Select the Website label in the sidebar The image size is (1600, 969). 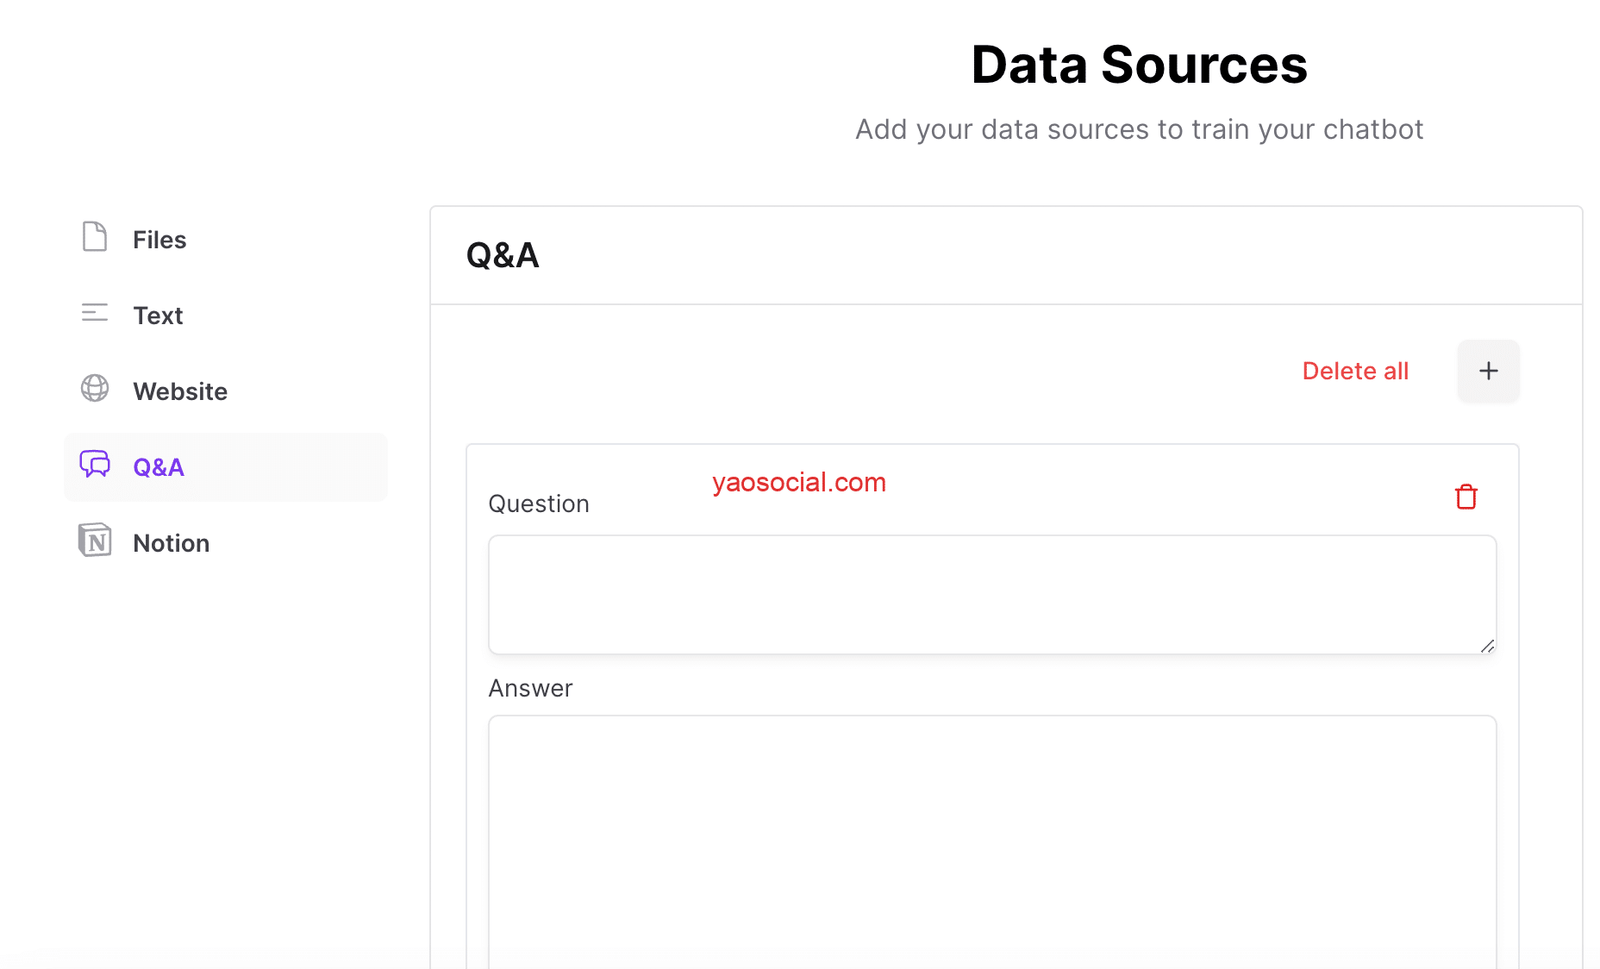click(180, 392)
